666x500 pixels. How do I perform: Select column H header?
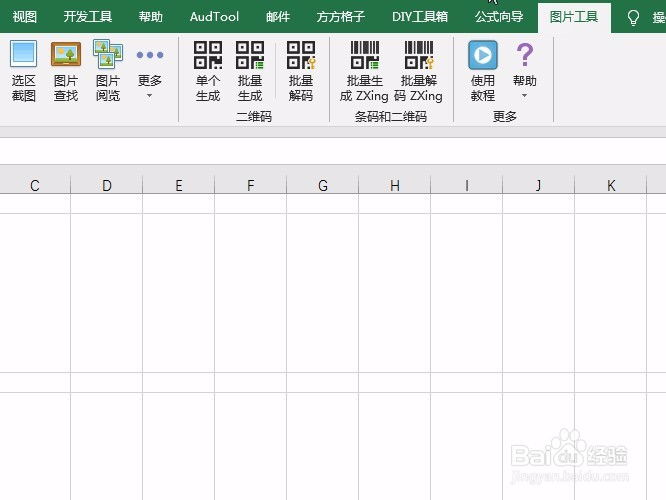(395, 185)
